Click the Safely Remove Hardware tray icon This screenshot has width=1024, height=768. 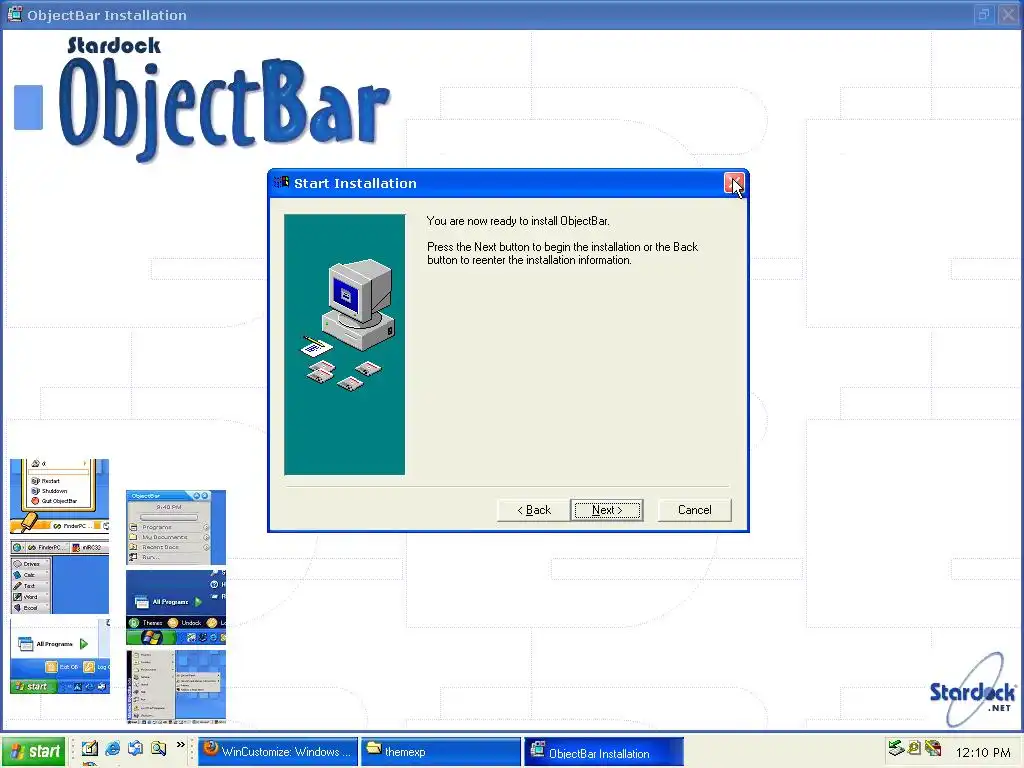pos(896,748)
